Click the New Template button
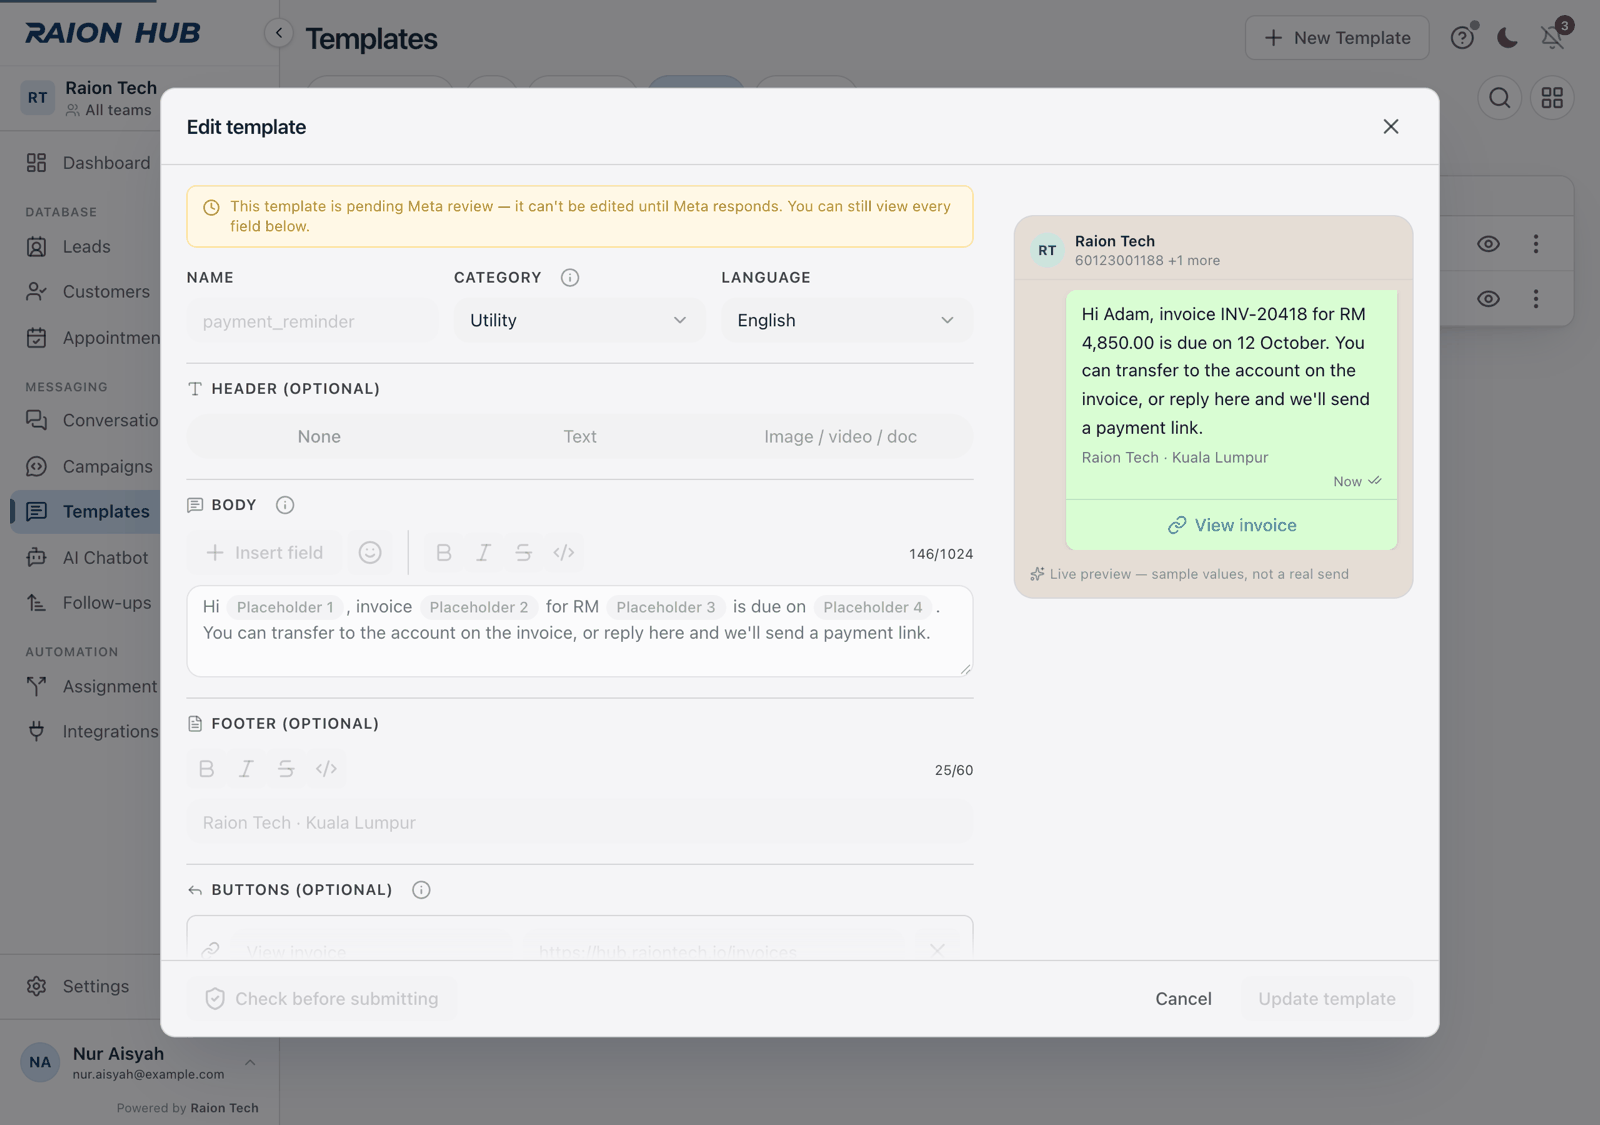Viewport: 1600px width, 1125px height. point(1337,38)
